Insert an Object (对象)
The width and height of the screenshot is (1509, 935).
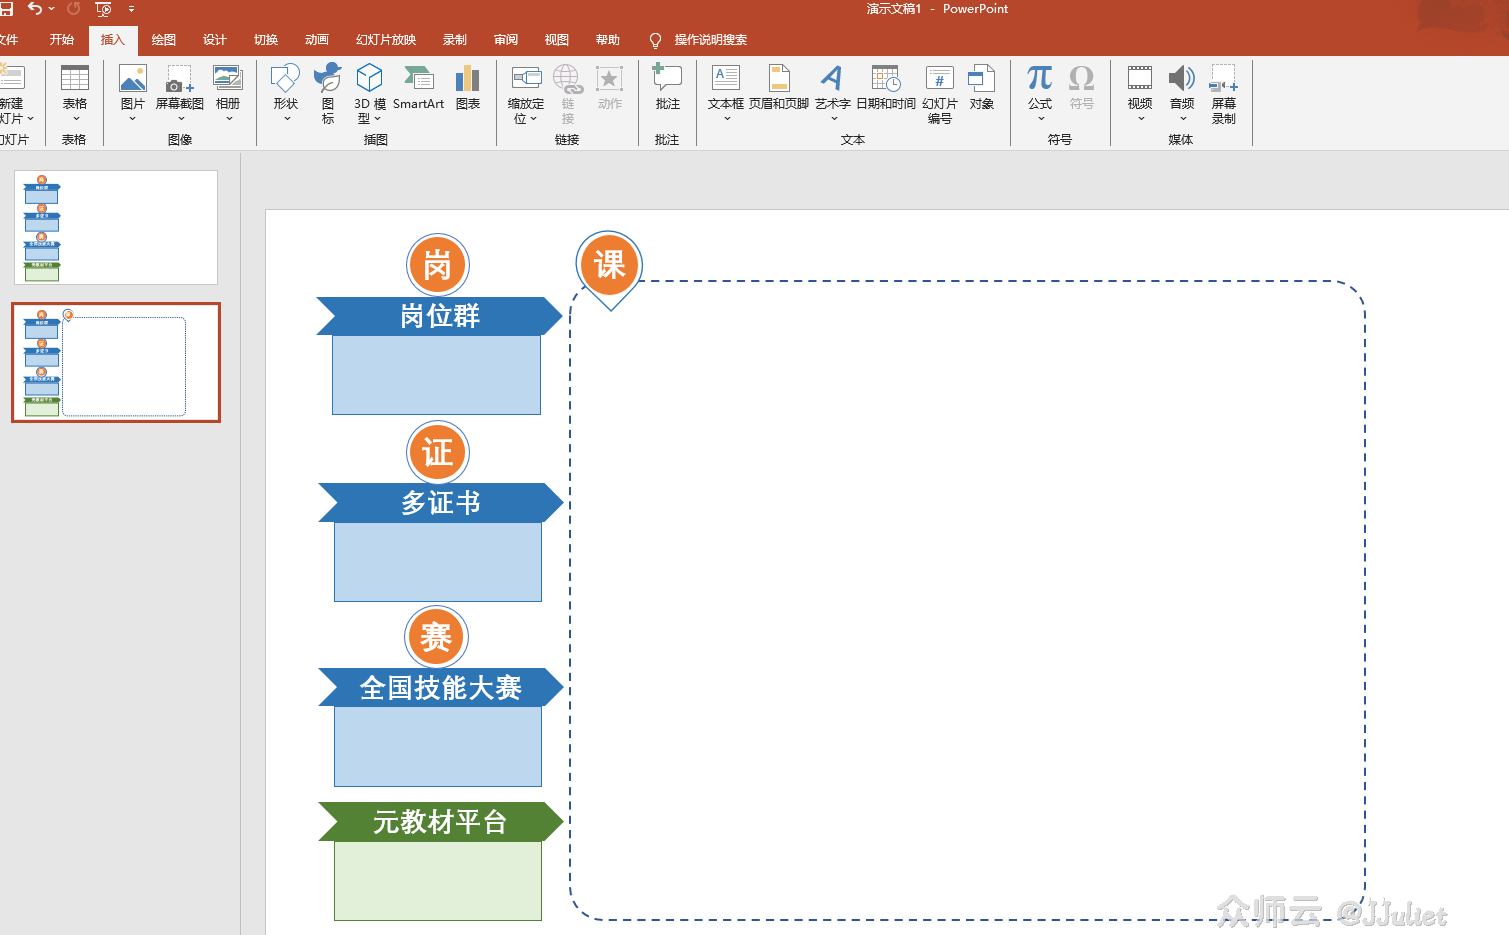[982, 88]
